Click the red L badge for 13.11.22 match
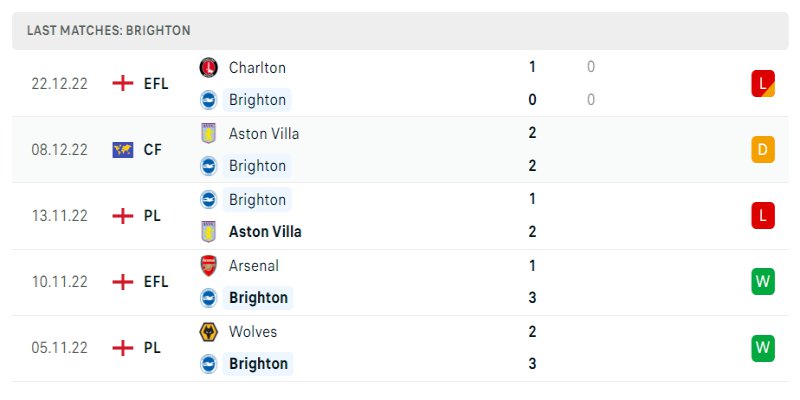800x400 pixels. coord(763,216)
